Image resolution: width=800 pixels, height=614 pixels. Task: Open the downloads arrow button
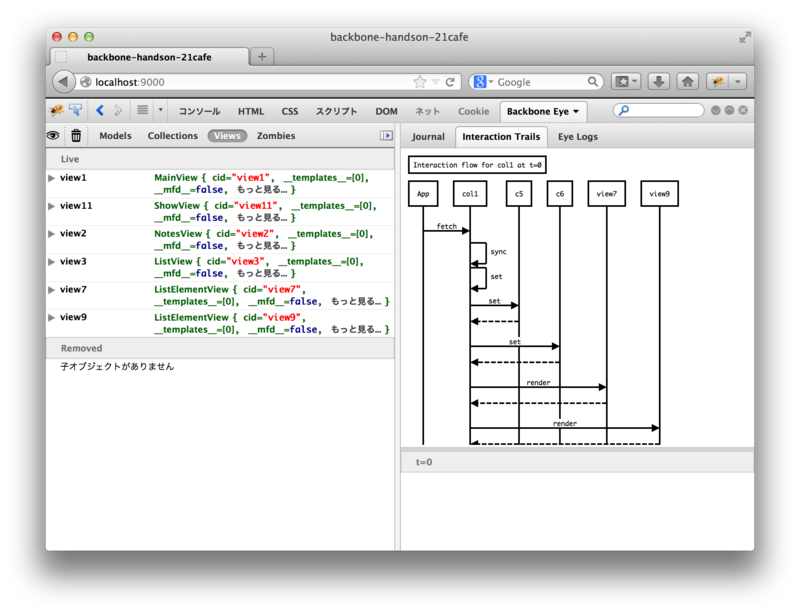[659, 82]
